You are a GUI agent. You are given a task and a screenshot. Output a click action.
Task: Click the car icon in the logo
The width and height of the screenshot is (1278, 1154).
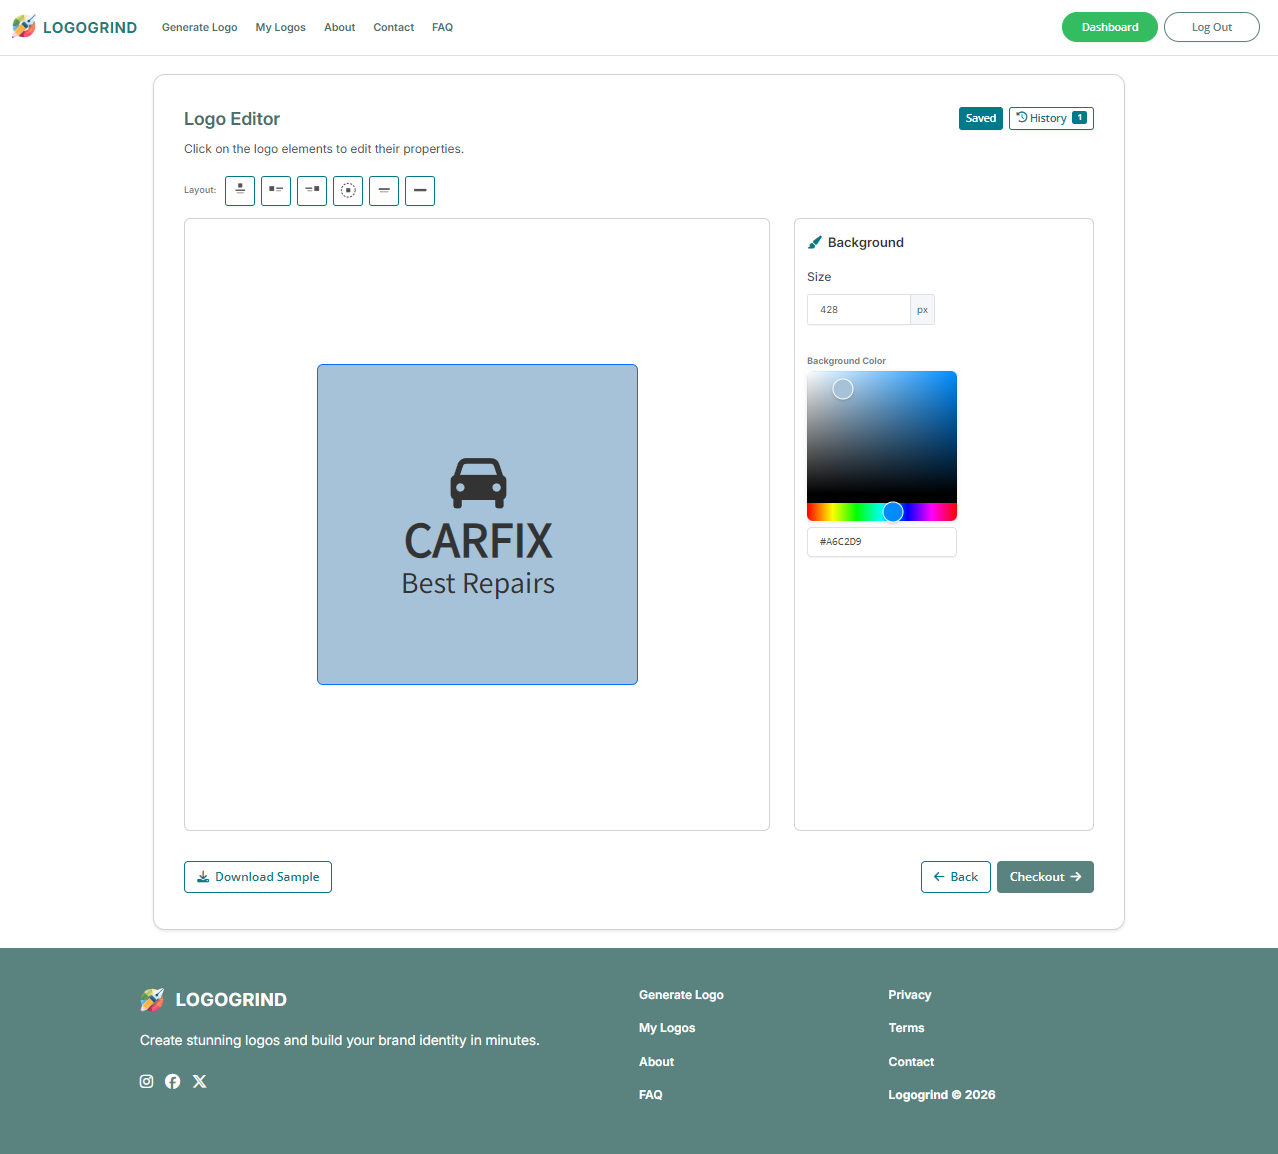(x=478, y=483)
